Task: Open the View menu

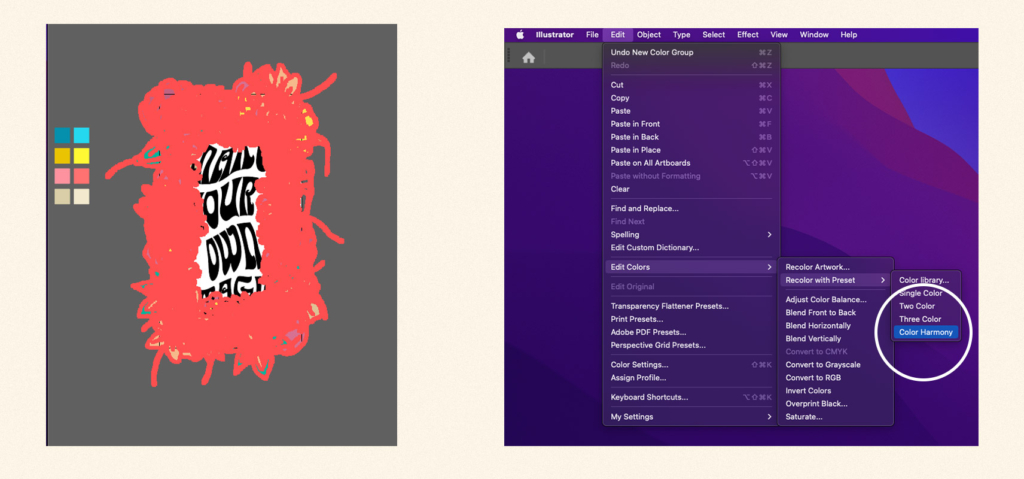Action: click(x=778, y=35)
